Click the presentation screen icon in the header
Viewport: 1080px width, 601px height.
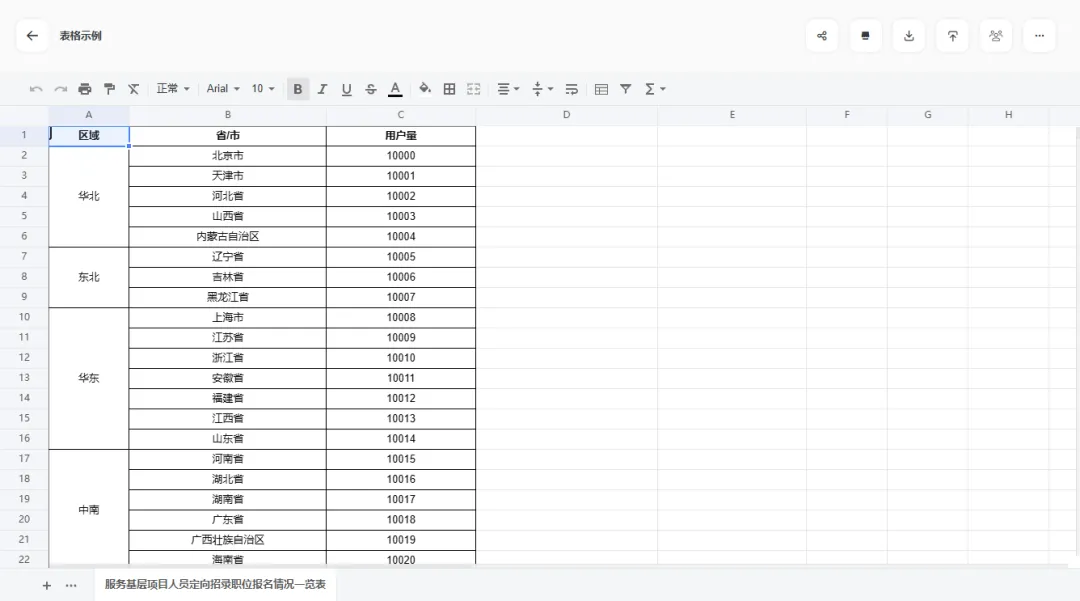coord(865,36)
